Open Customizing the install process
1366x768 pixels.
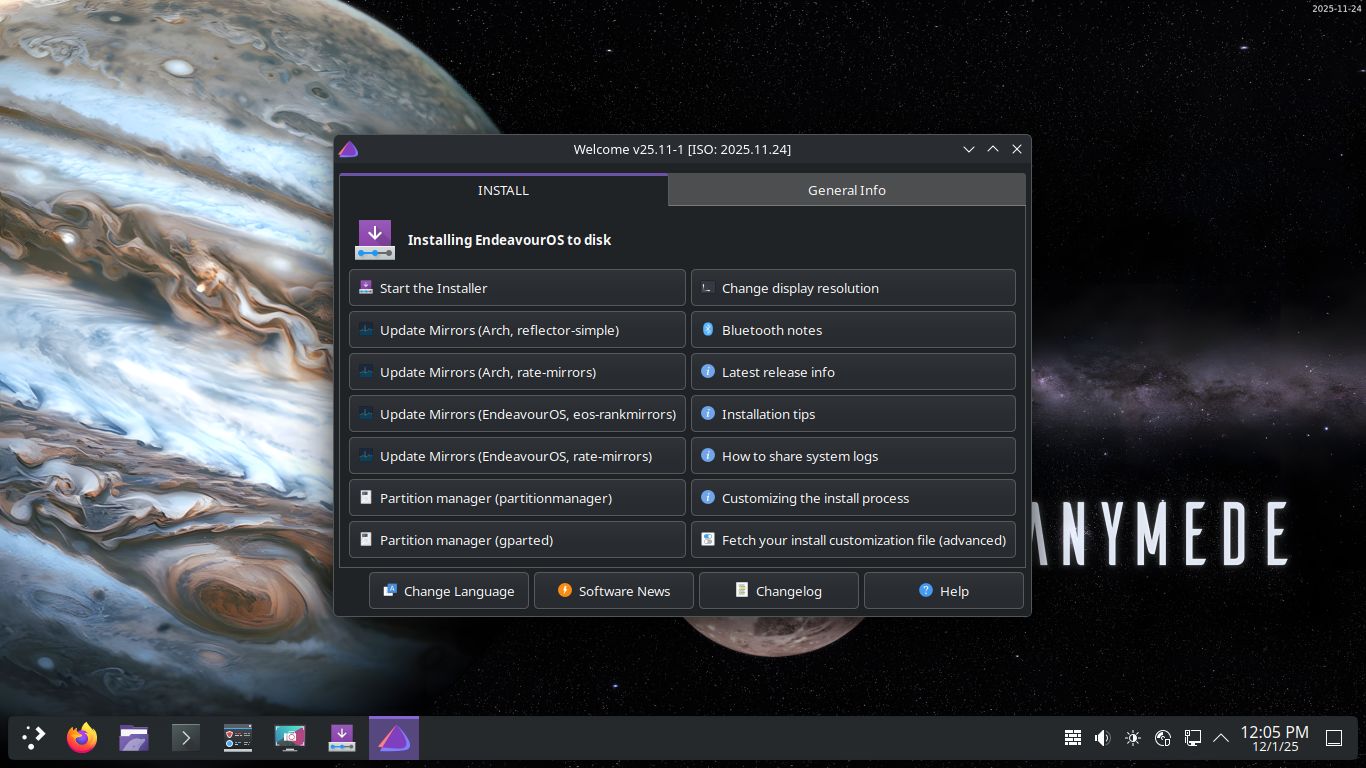coord(853,498)
